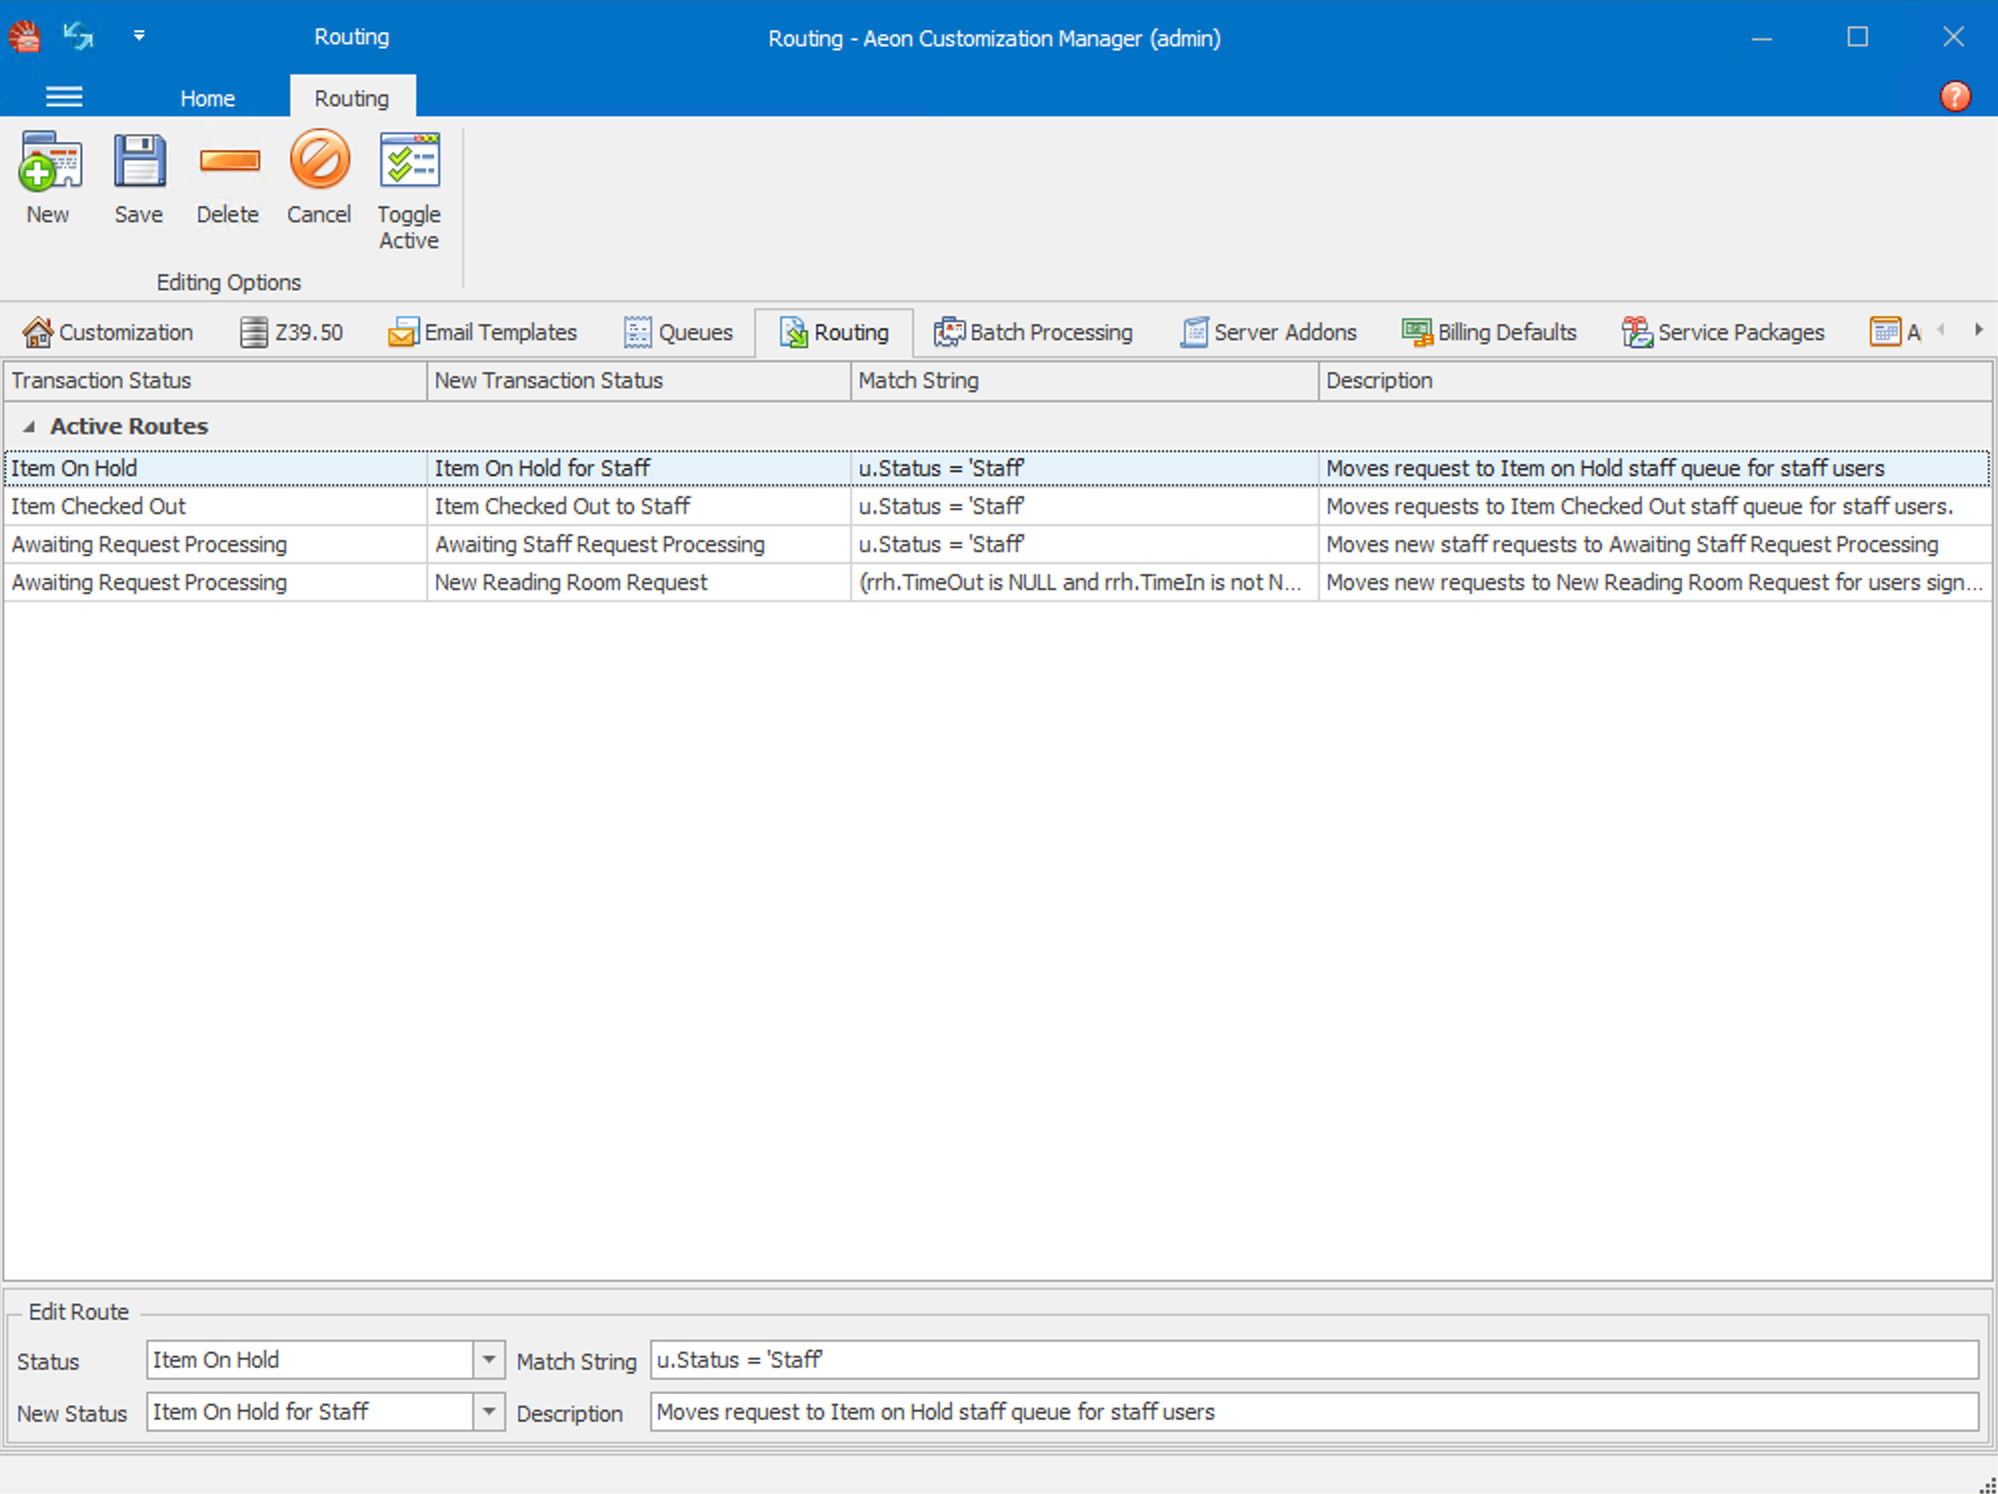Image resolution: width=1998 pixels, height=1494 pixels.
Task: Switch to the Home ribbon tab
Action: (x=207, y=97)
